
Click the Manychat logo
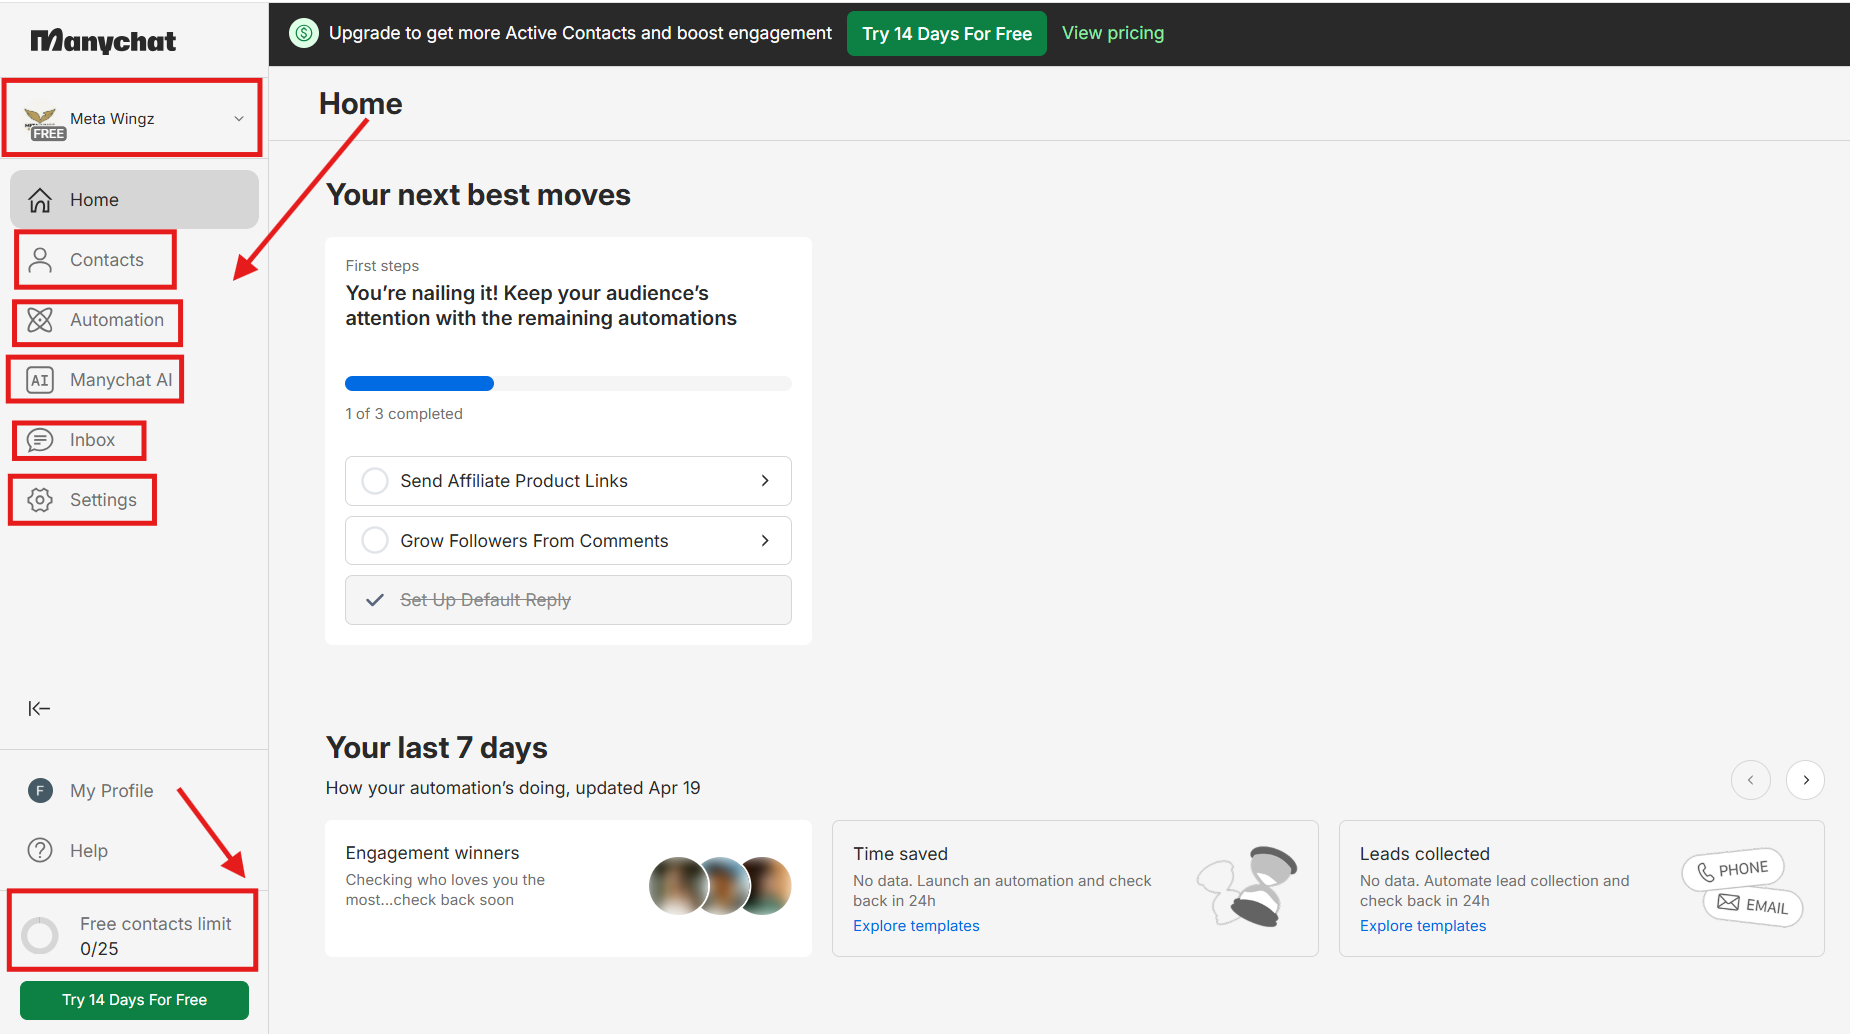tap(103, 41)
